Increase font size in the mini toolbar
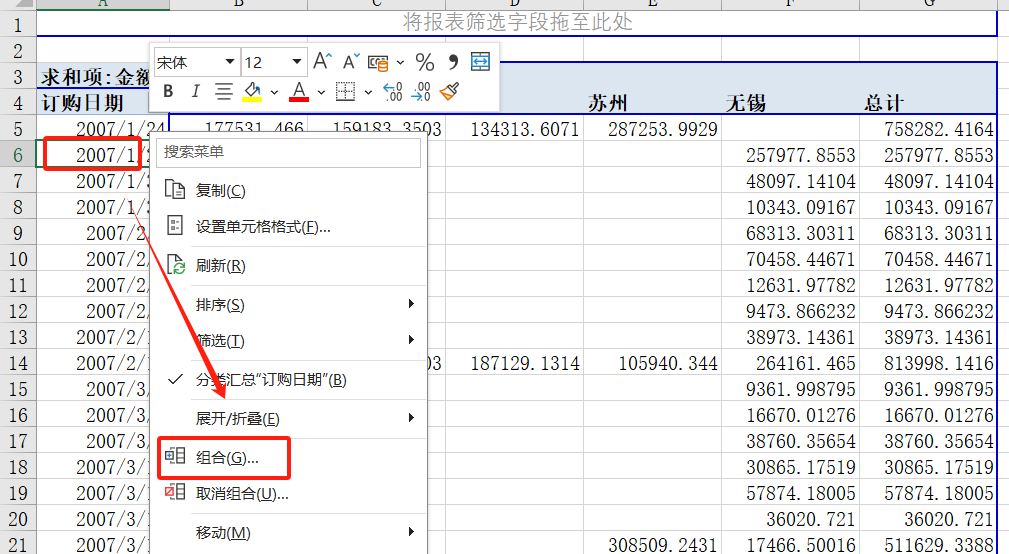This screenshot has width=1009, height=554. tap(322, 62)
